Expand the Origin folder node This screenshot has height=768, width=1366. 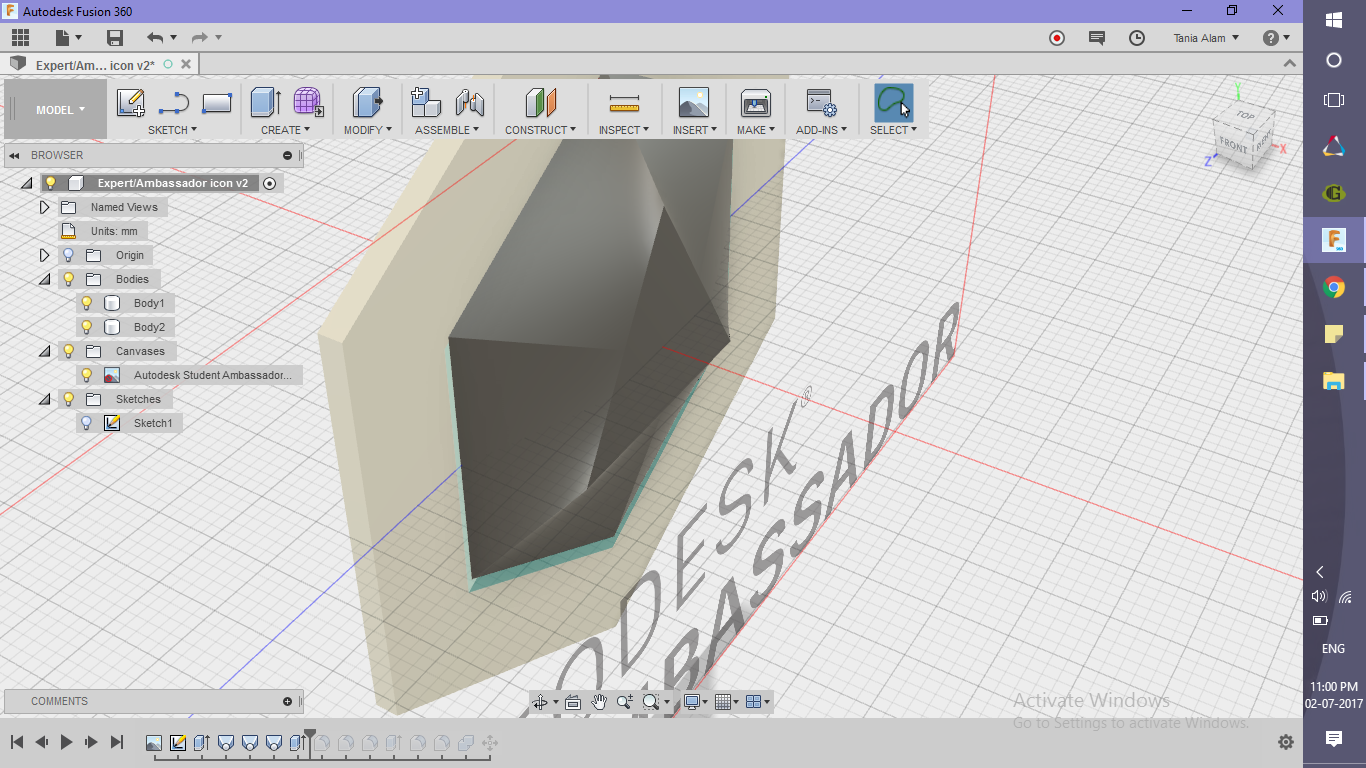tap(44, 255)
